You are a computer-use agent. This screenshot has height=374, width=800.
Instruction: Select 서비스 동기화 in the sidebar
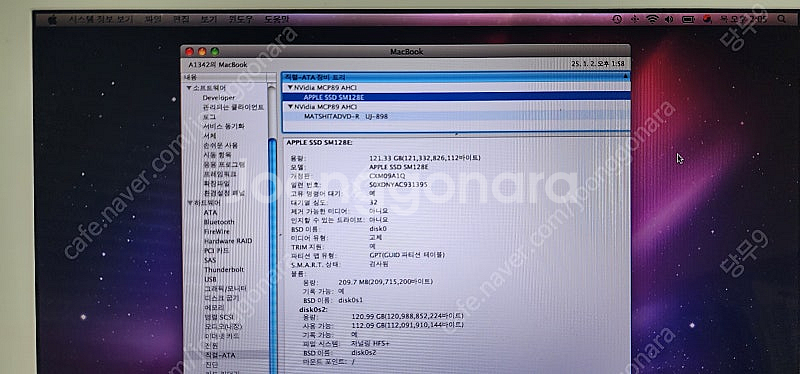pos(223,126)
